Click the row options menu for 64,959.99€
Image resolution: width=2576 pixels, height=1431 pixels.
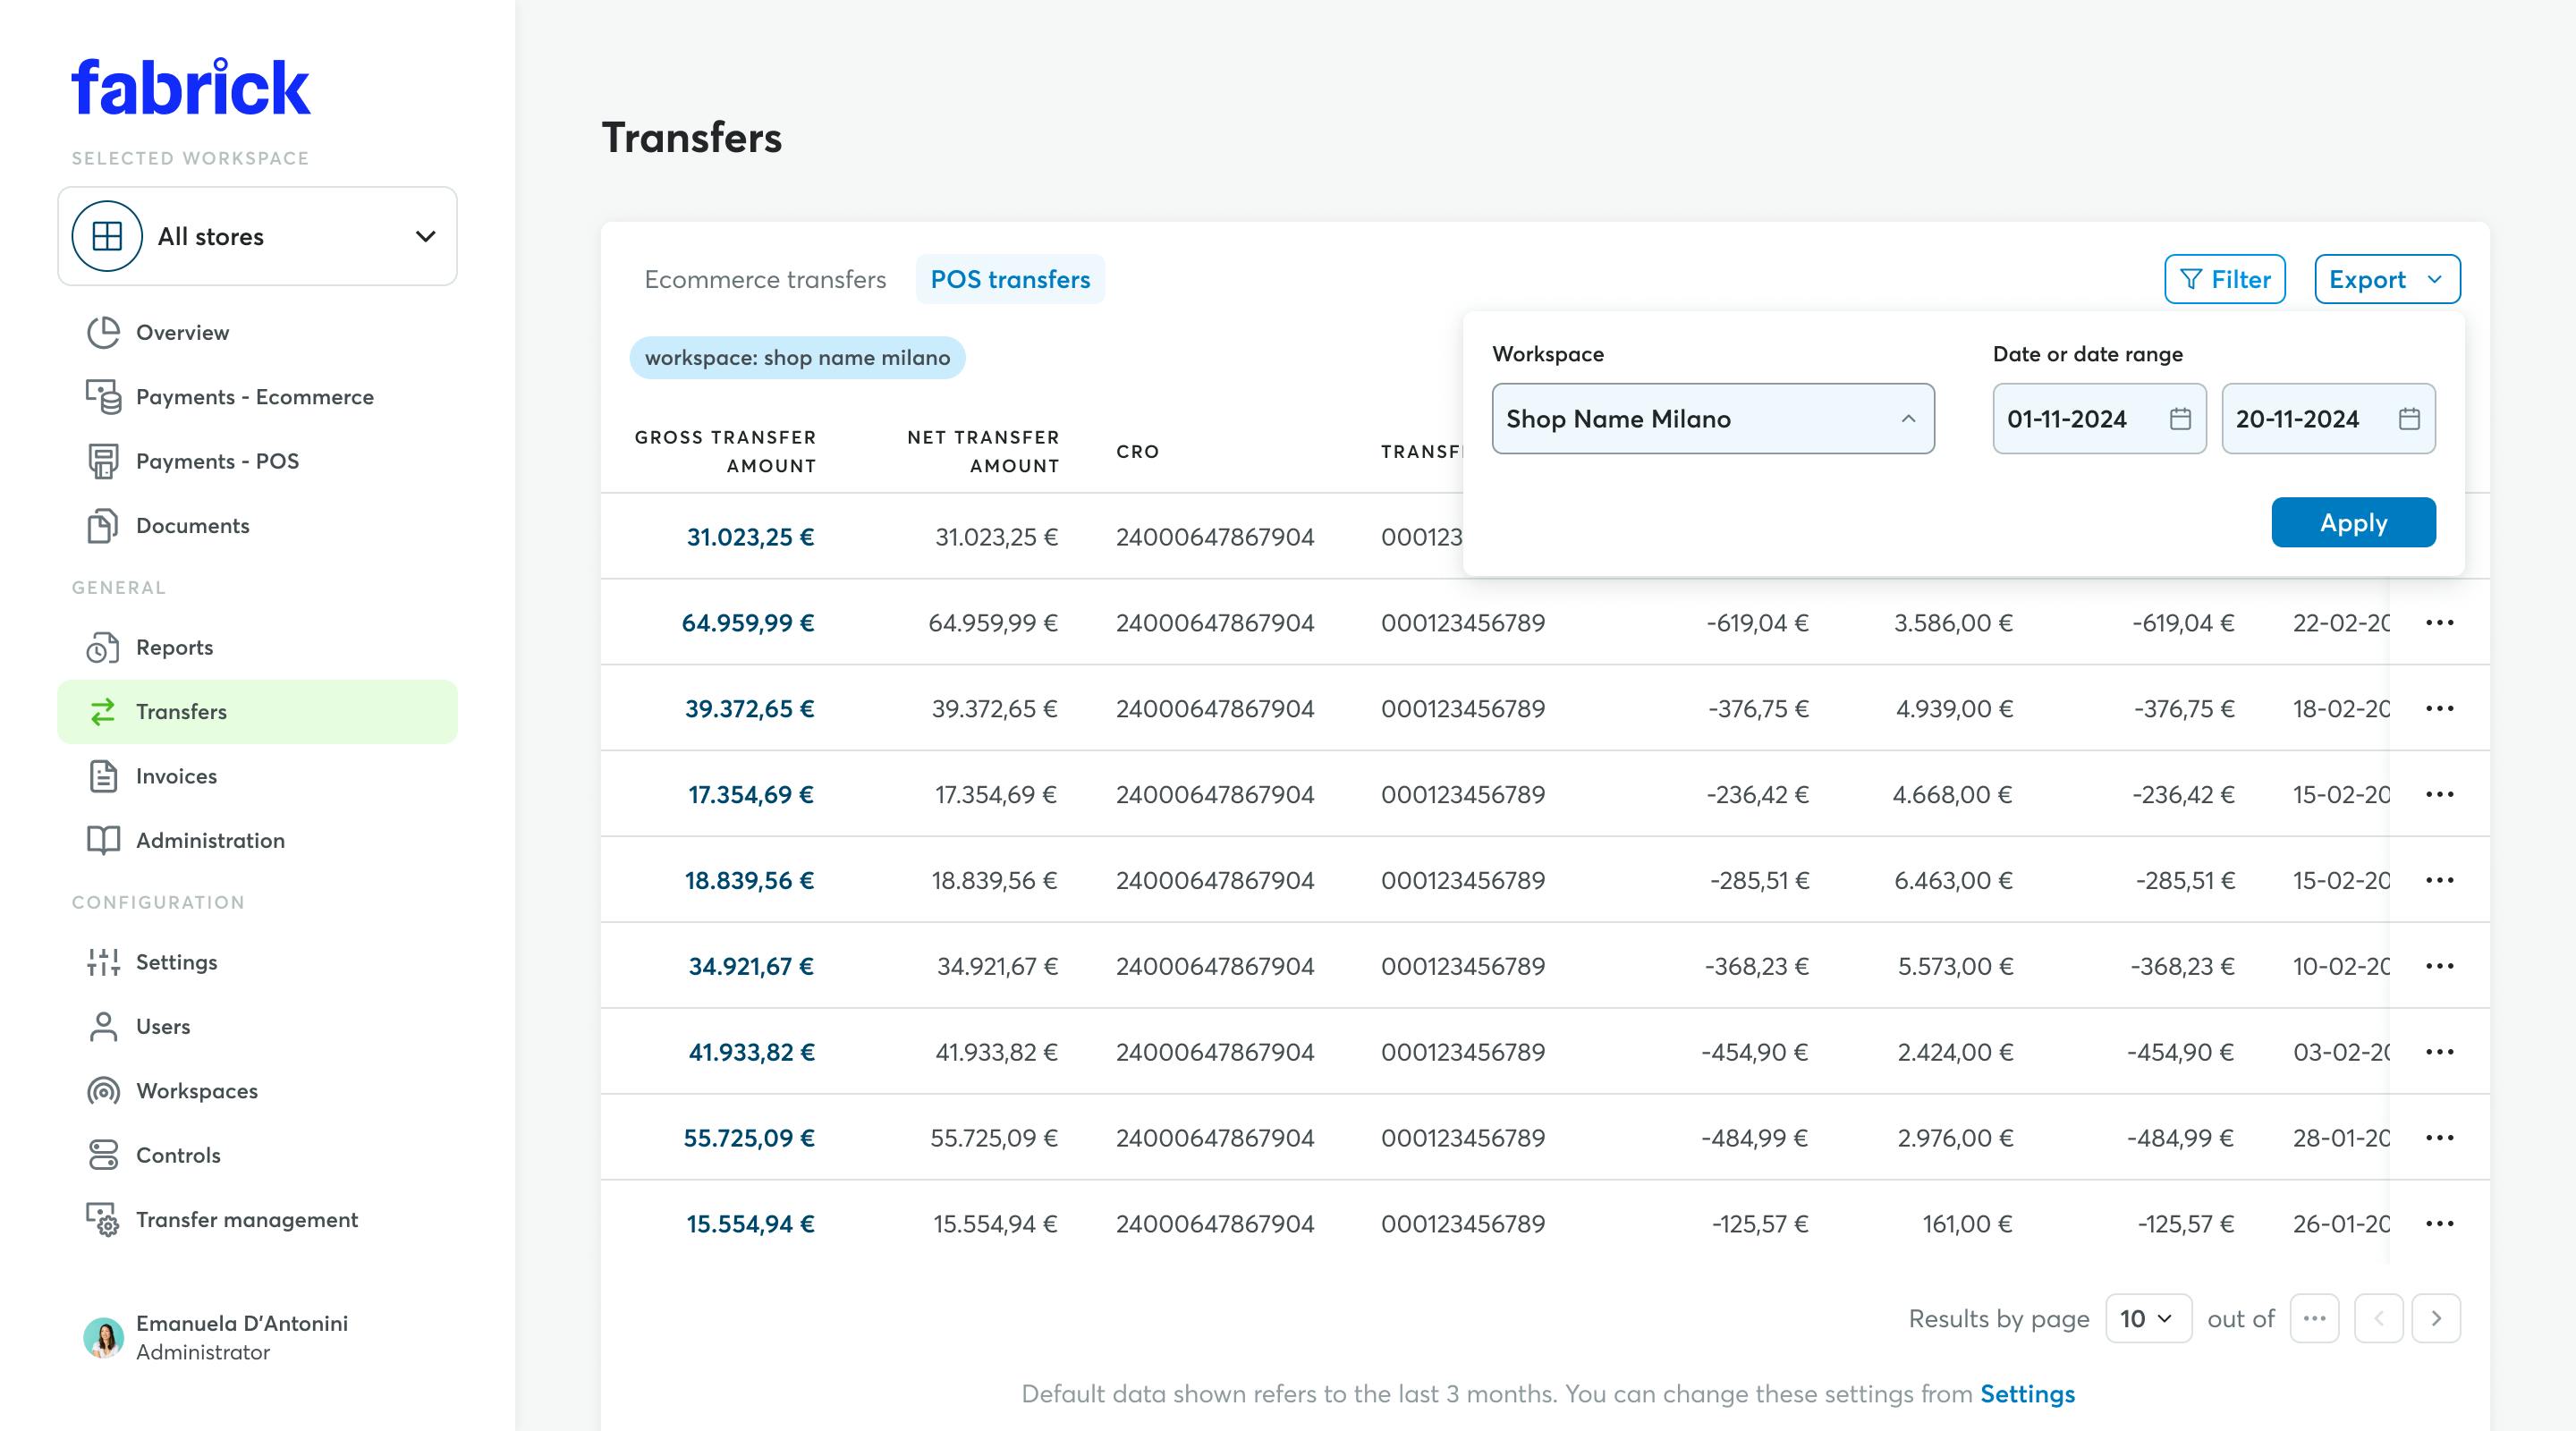click(2438, 622)
